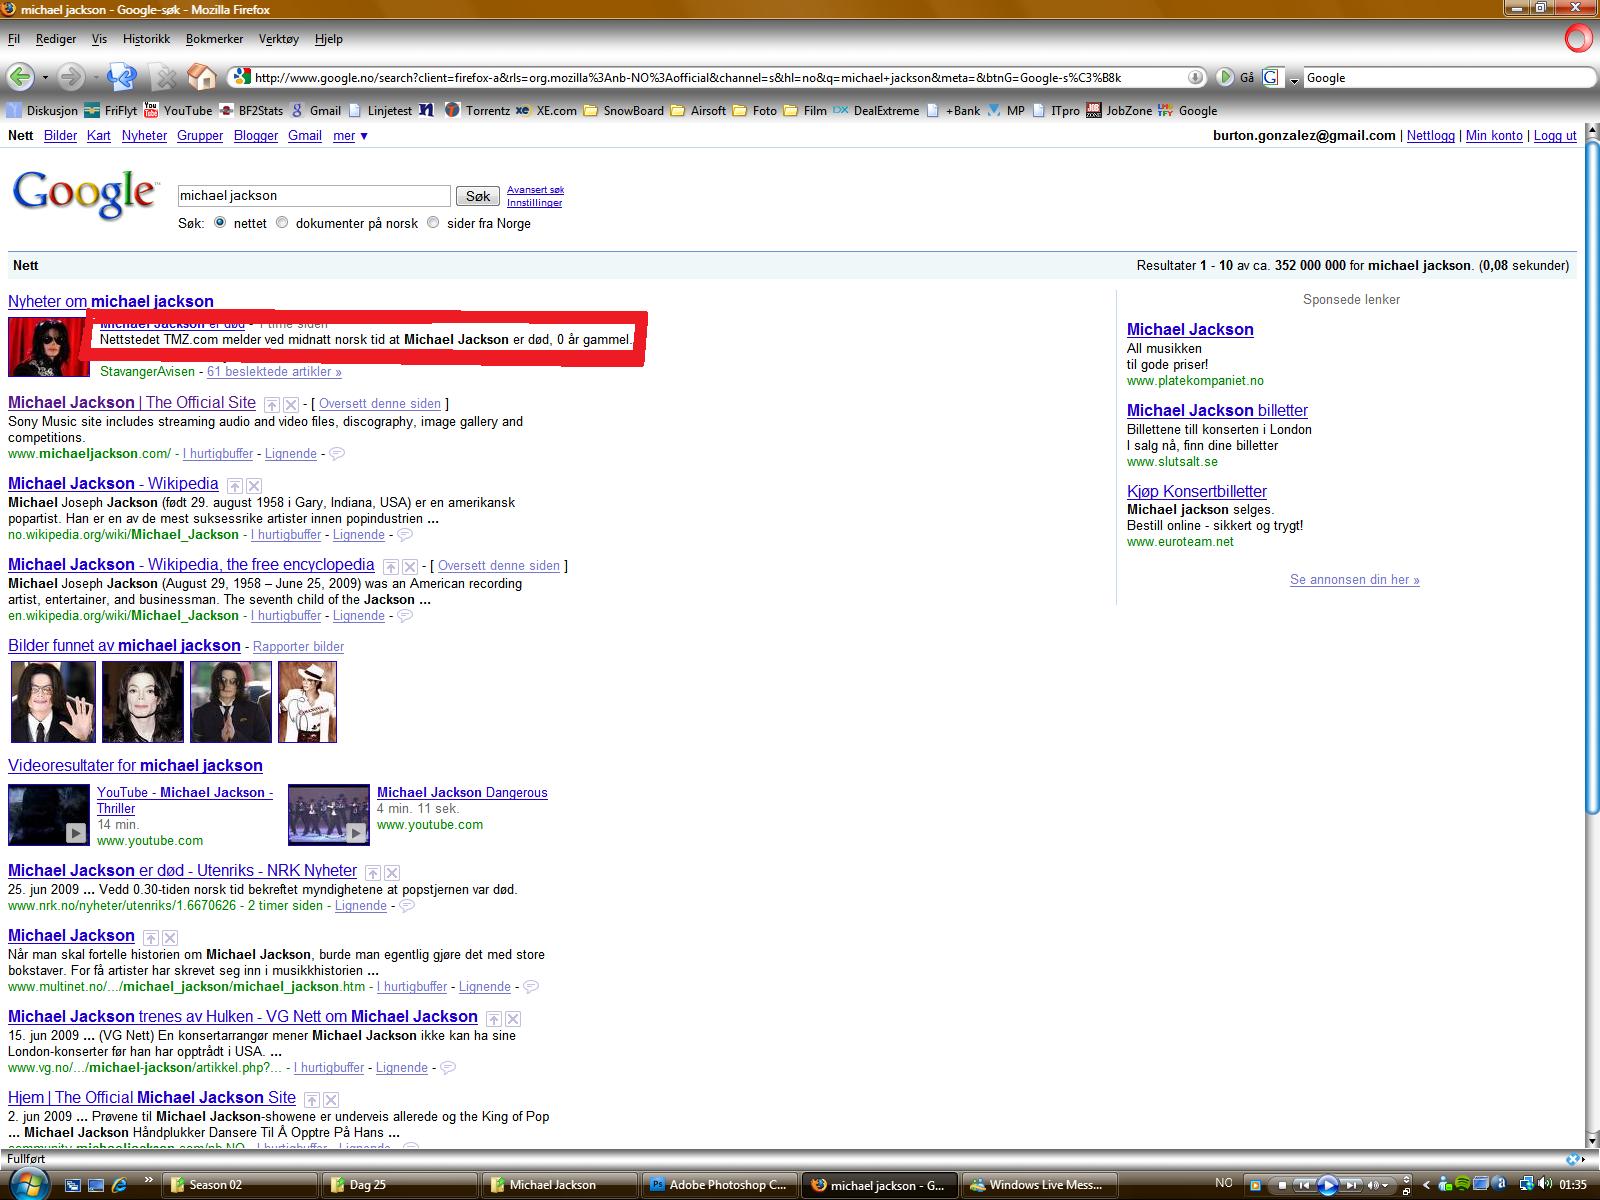This screenshot has width=1600, height=1200.
Task: Open the JobZone bookmark
Action: 1119,110
